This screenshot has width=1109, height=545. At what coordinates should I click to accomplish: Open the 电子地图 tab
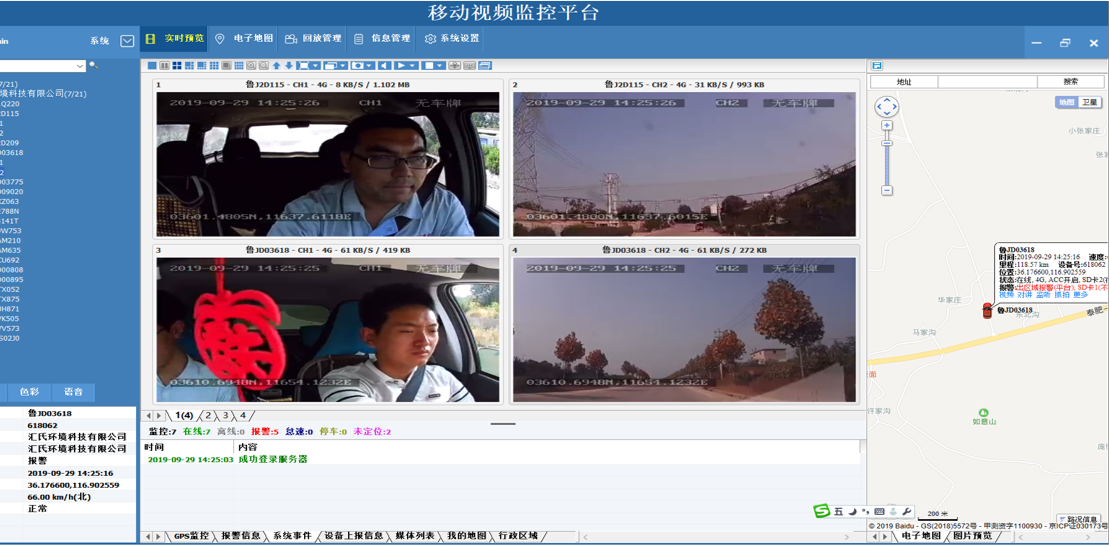pyautogui.click(x=243, y=39)
